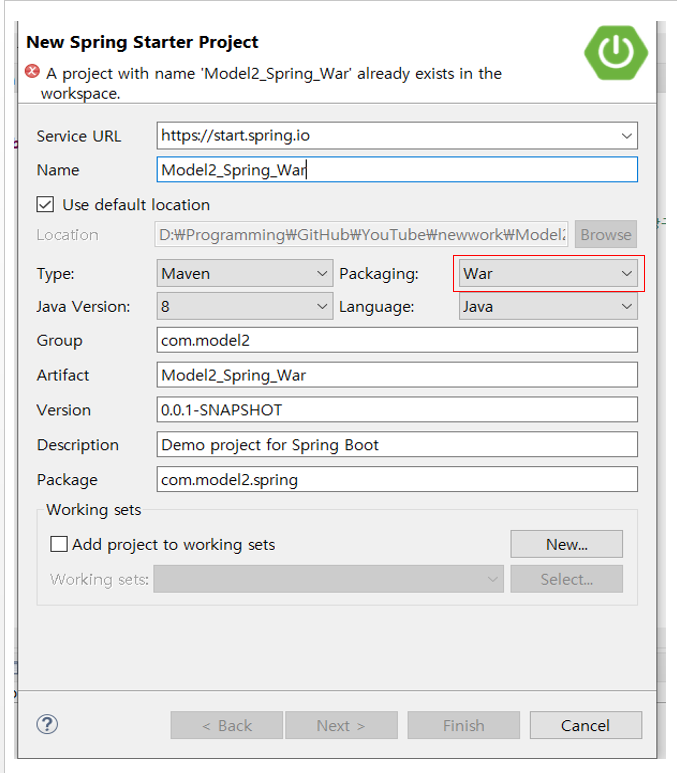The image size is (677, 773).
Task: Click the disabled Location path field
Action: pos(361,234)
